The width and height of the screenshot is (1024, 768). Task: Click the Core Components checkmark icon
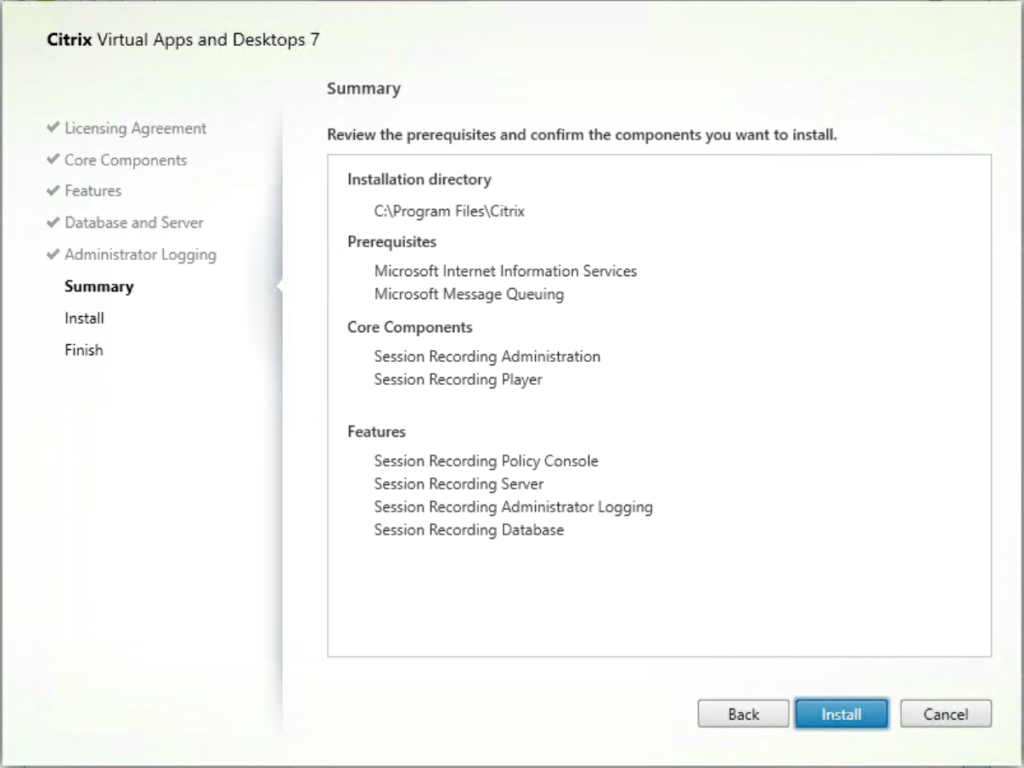click(x=53, y=159)
